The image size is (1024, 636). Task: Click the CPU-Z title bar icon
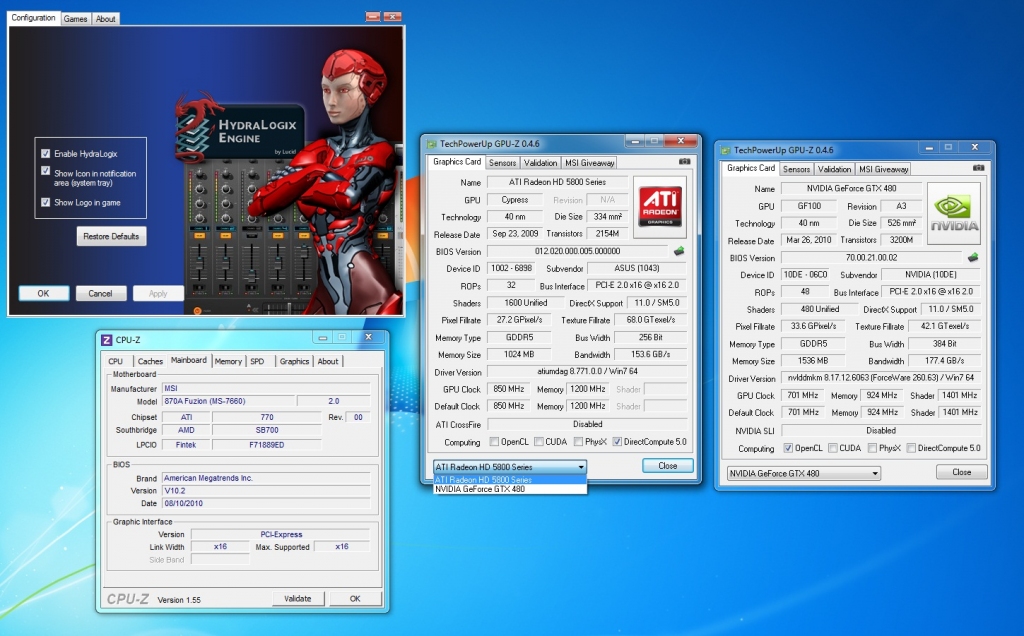coord(106,339)
